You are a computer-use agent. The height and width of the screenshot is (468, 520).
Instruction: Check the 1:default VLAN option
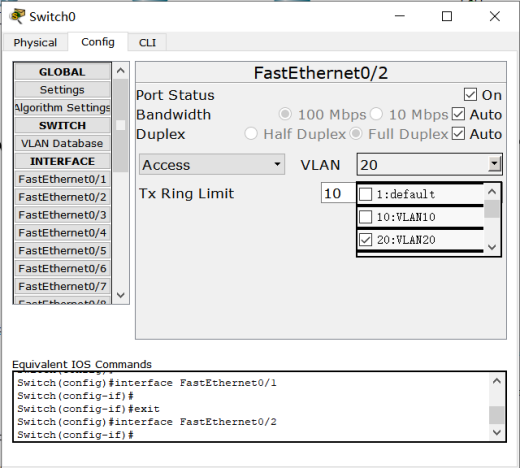point(366,194)
